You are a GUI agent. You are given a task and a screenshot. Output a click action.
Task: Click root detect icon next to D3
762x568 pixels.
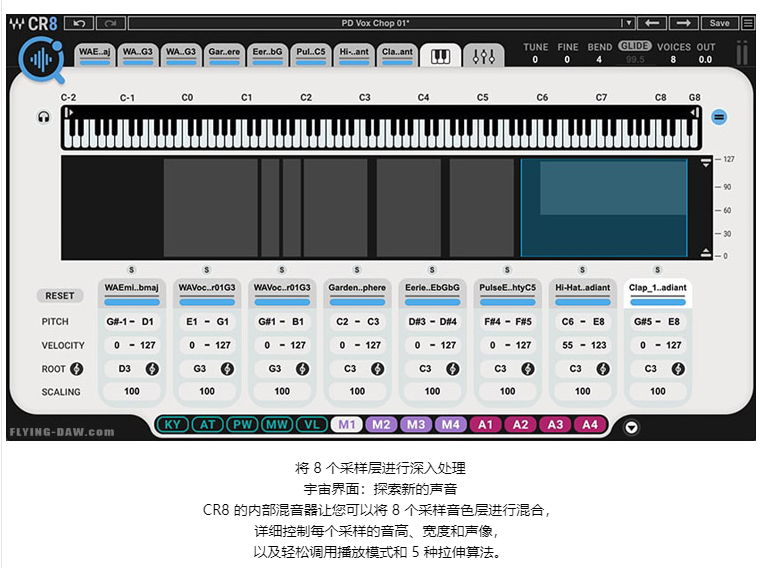[x=152, y=369]
